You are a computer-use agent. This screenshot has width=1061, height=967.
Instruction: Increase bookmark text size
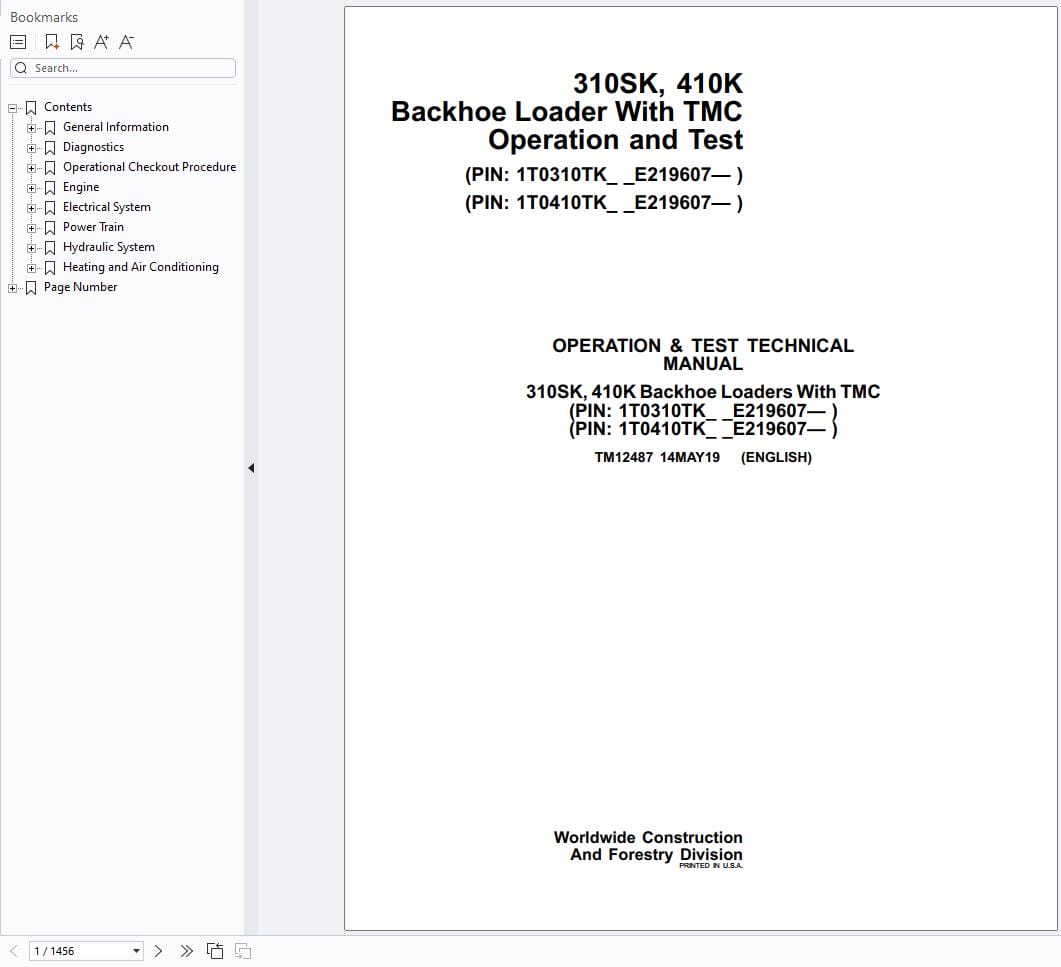(x=101, y=43)
